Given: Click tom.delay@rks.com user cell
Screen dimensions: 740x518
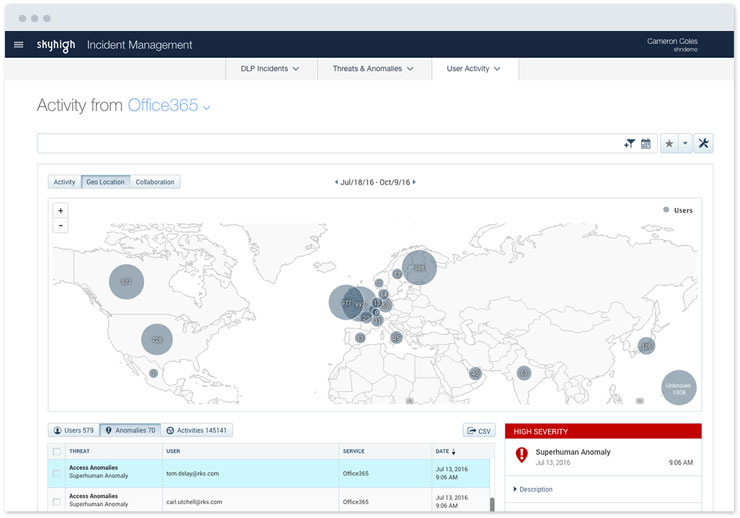Looking at the screenshot, I should point(193,473).
